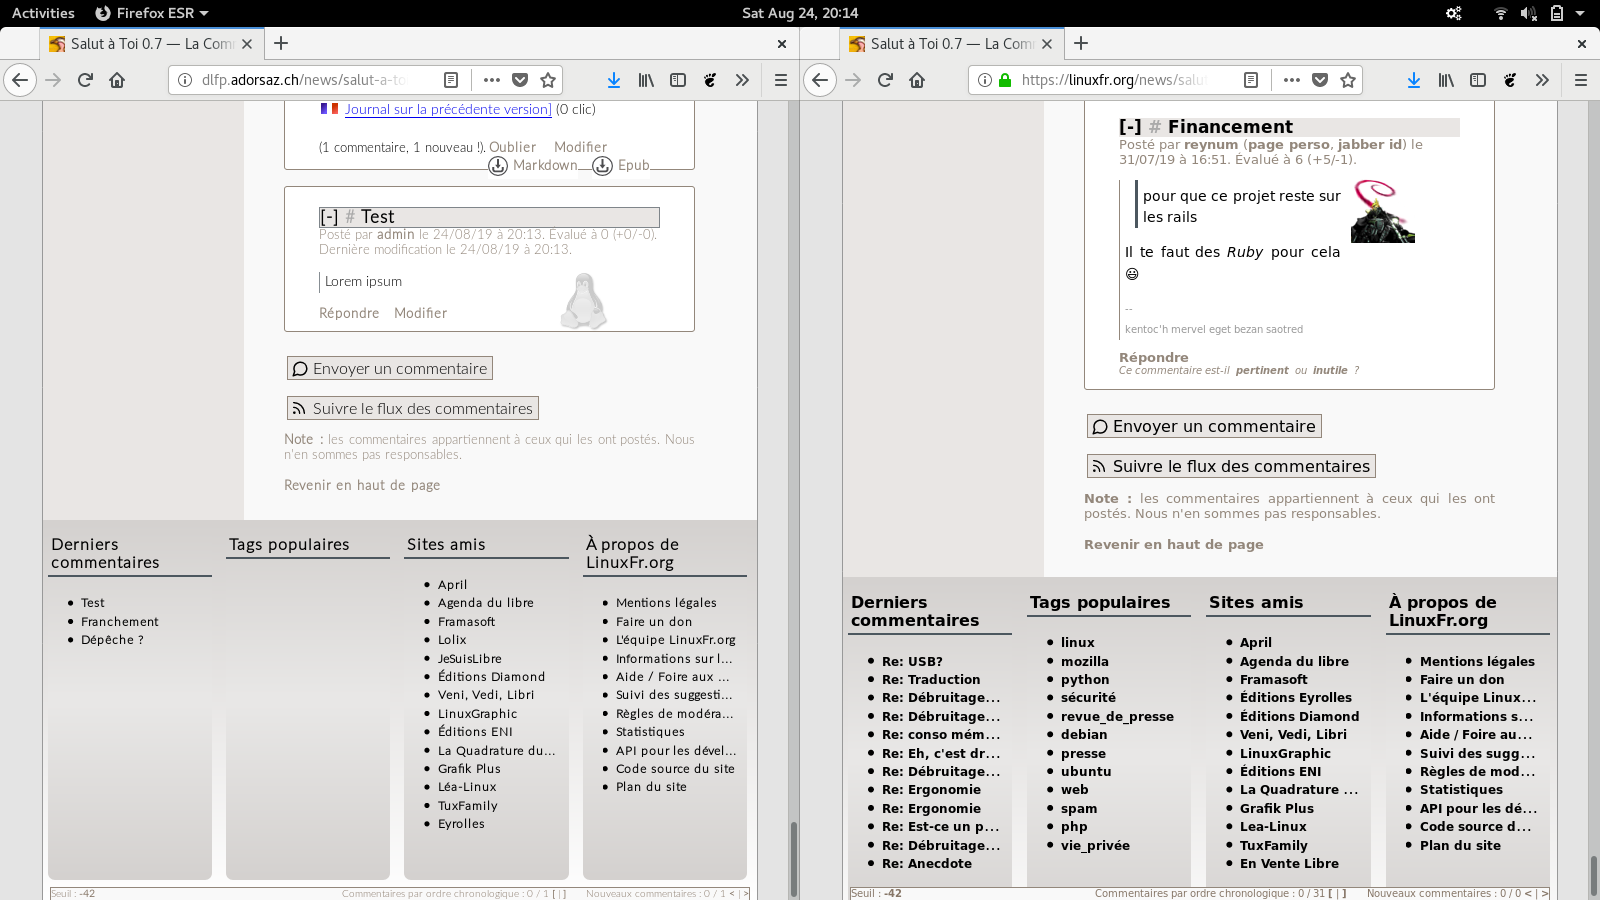Viewport: 1600px width, 900px height.
Task: Open downloads panel in the left window
Action: pos(614,80)
